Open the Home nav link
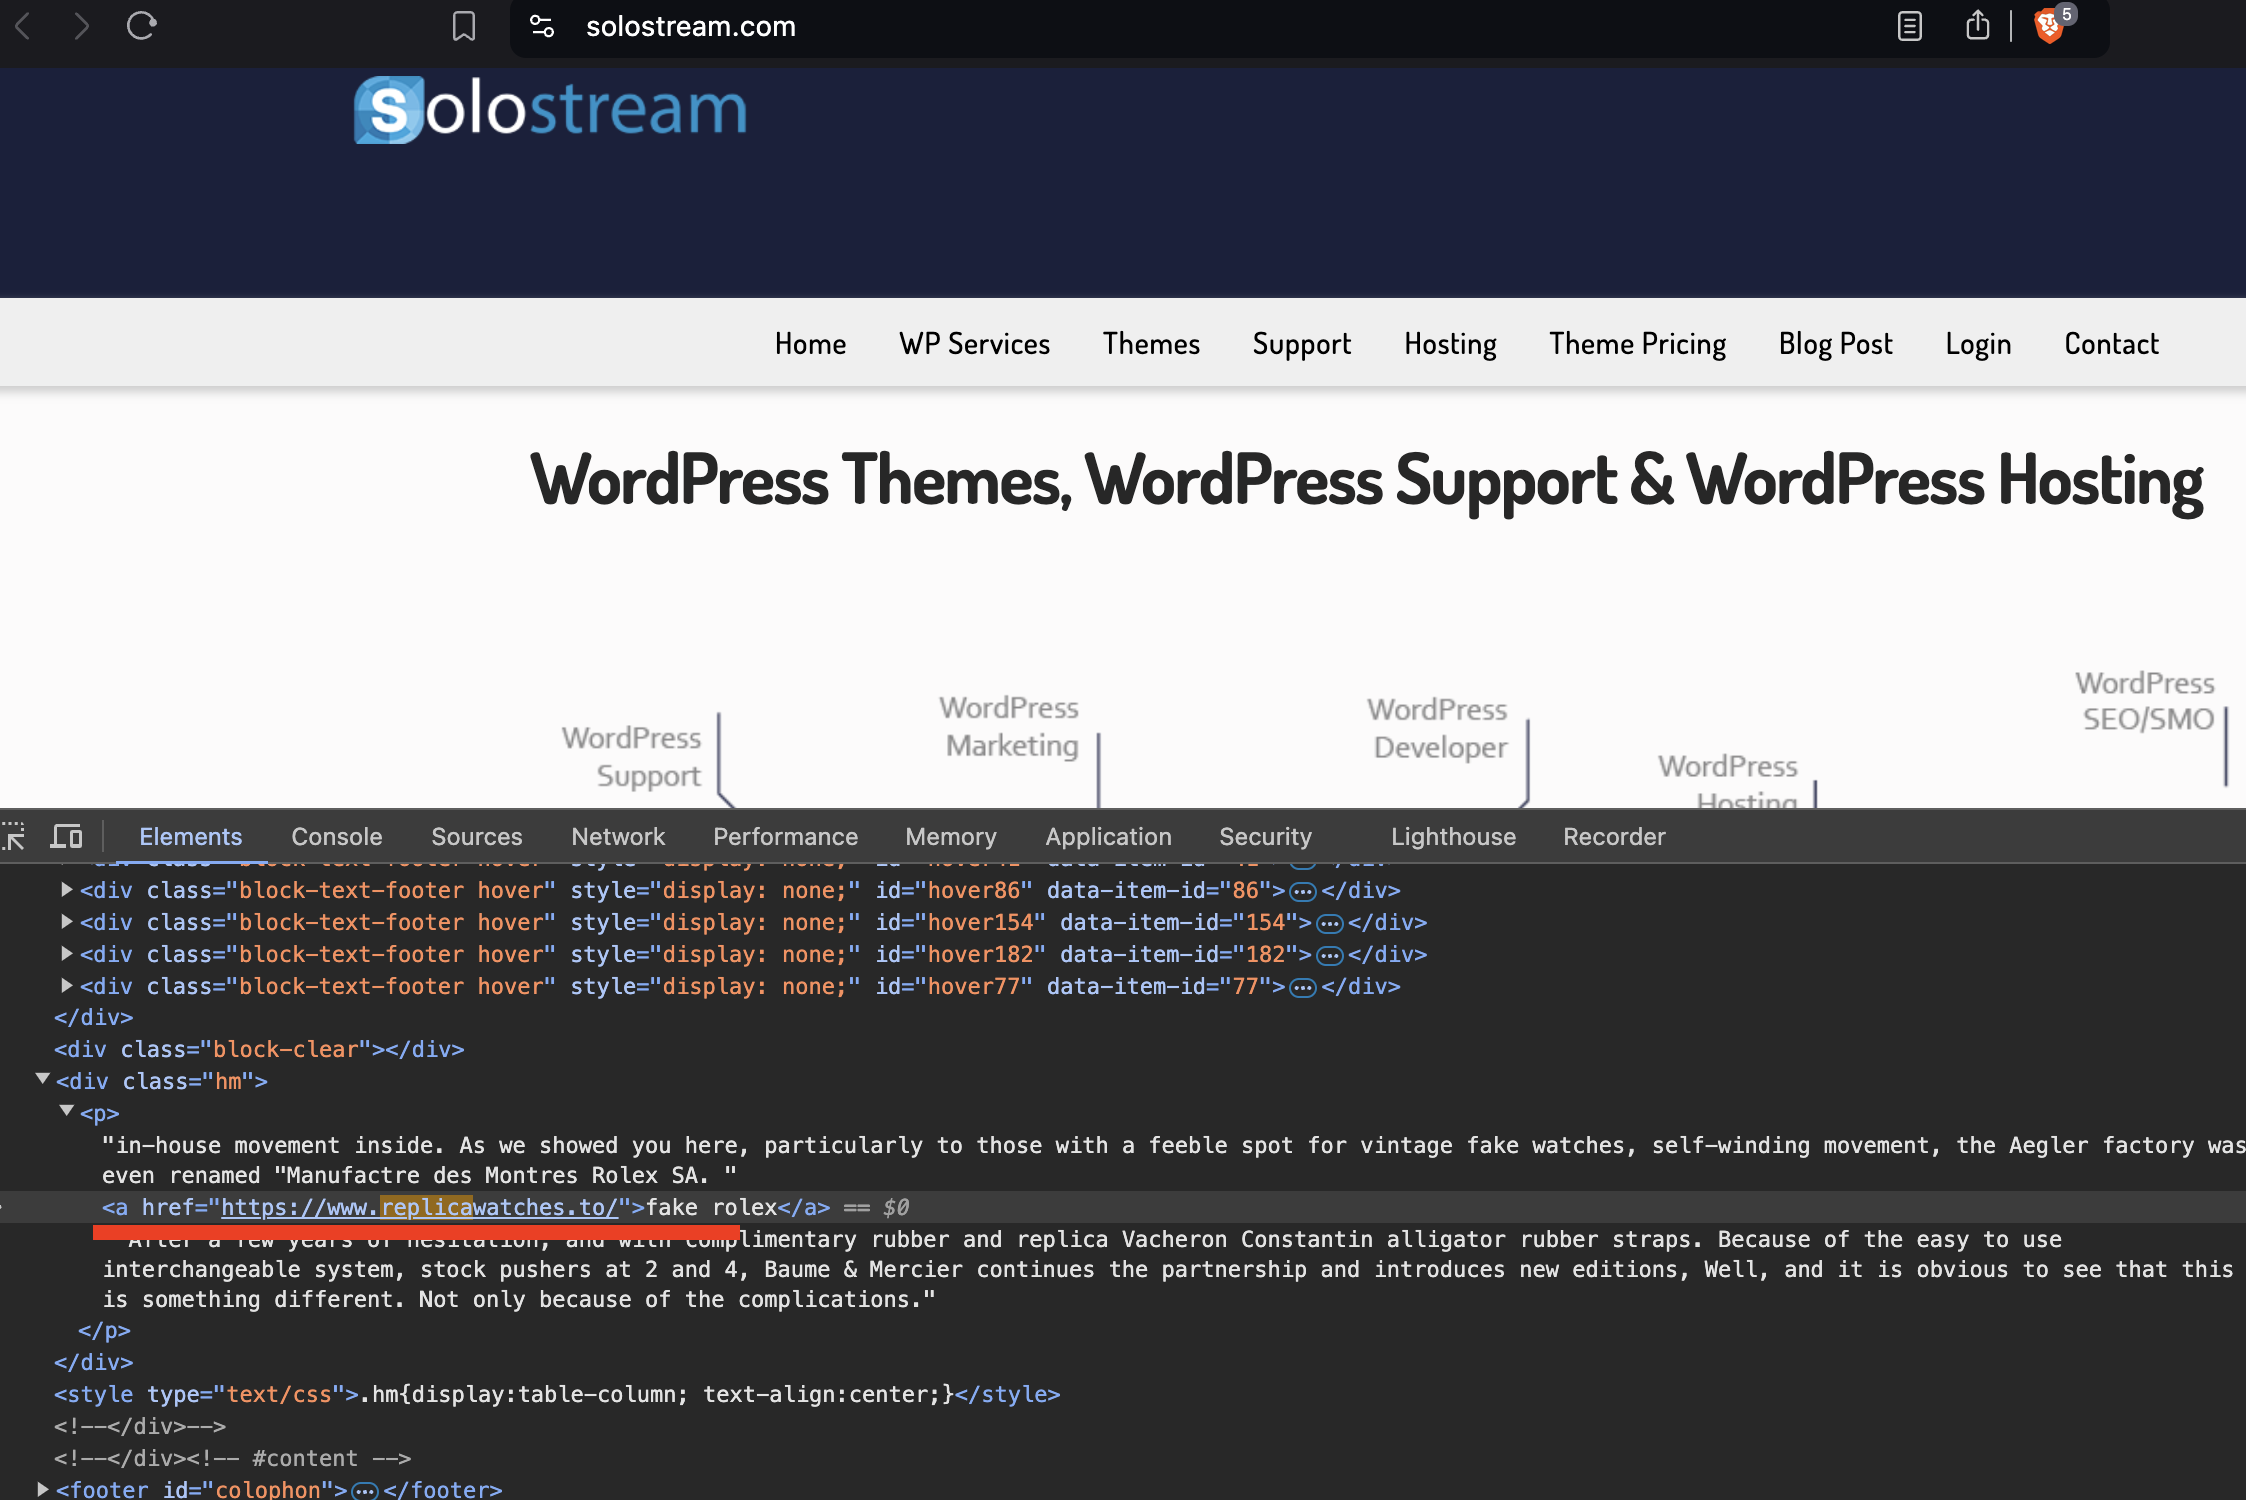 pos(810,344)
